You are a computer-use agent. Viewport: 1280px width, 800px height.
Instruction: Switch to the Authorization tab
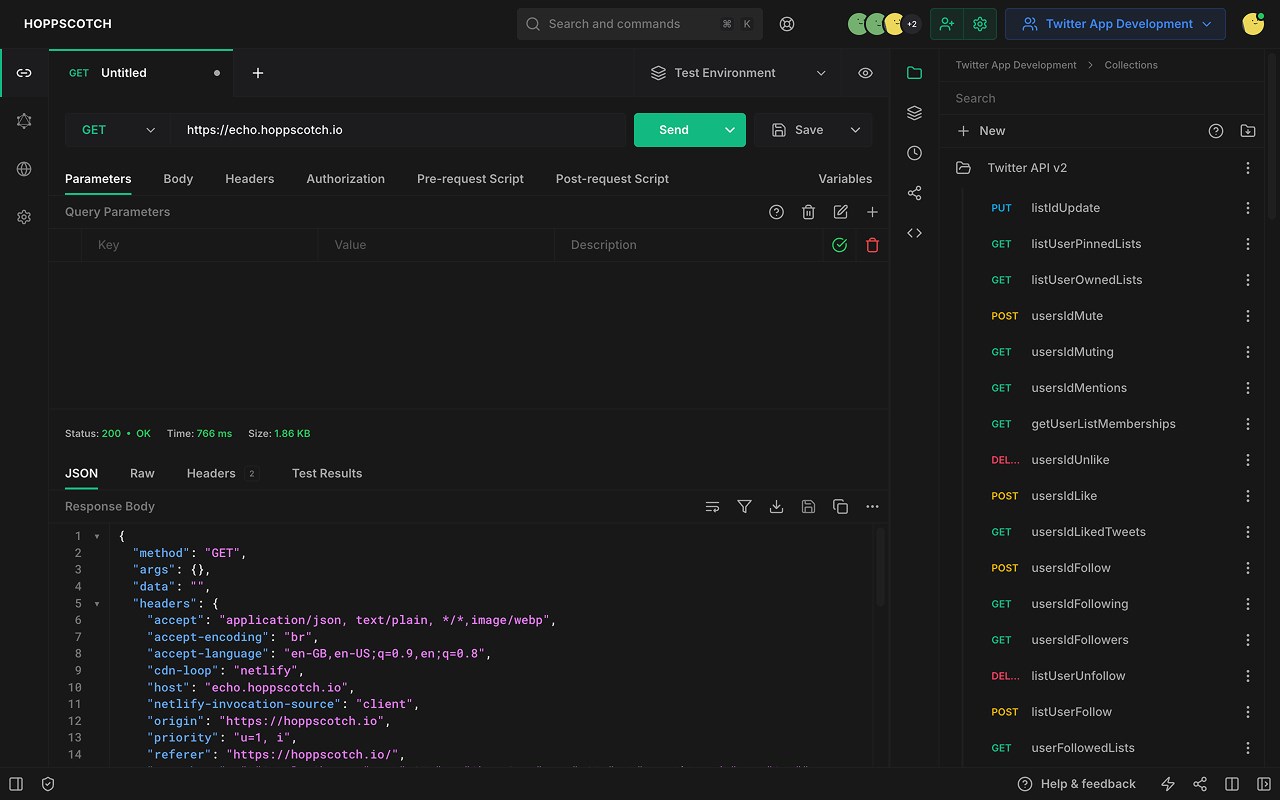[345, 179]
